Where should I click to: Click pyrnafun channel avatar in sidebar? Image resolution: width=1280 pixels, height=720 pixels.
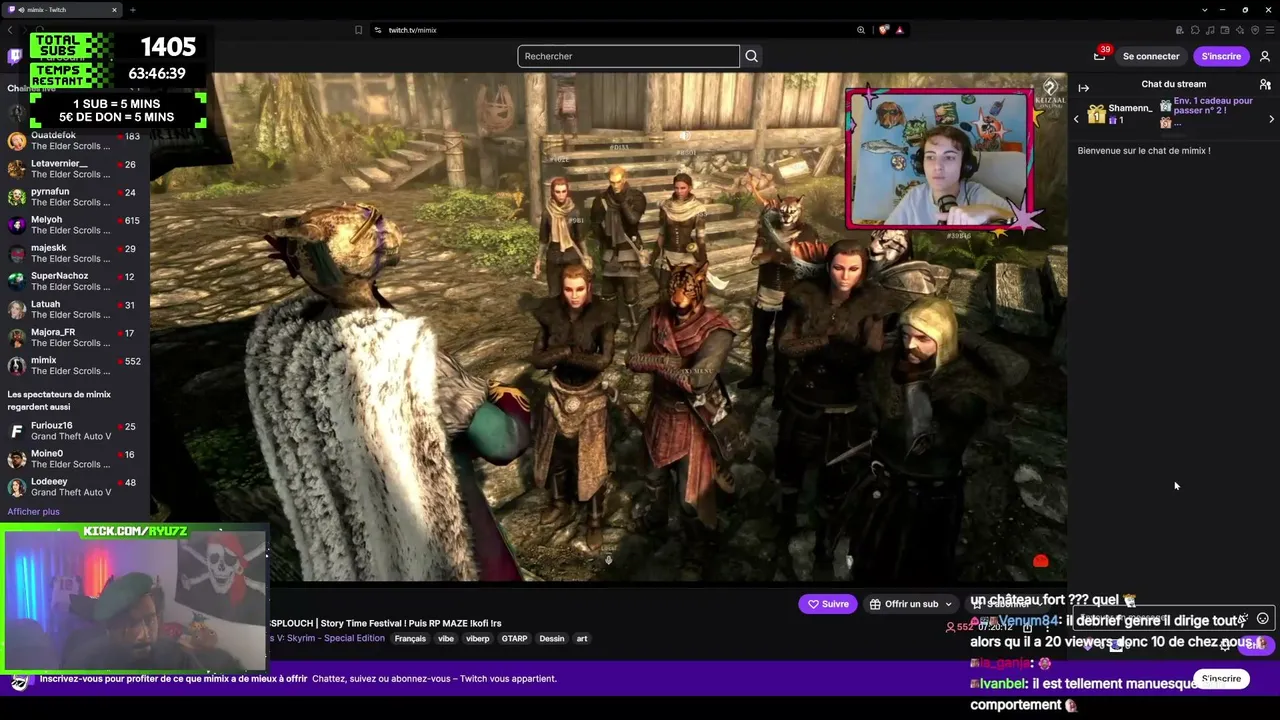click(x=17, y=197)
